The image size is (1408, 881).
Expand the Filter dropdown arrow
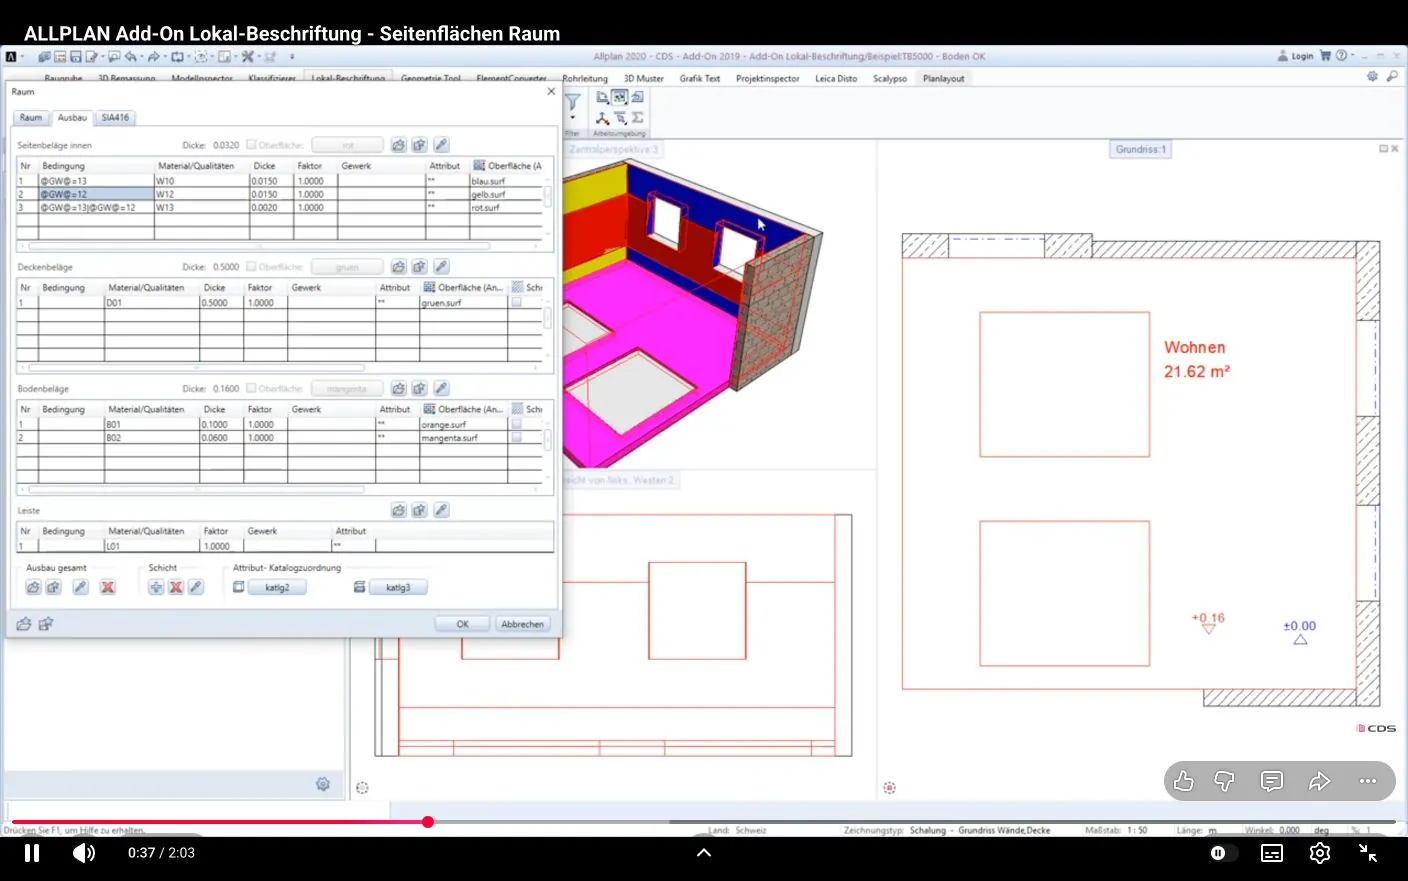(x=573, y=118)
